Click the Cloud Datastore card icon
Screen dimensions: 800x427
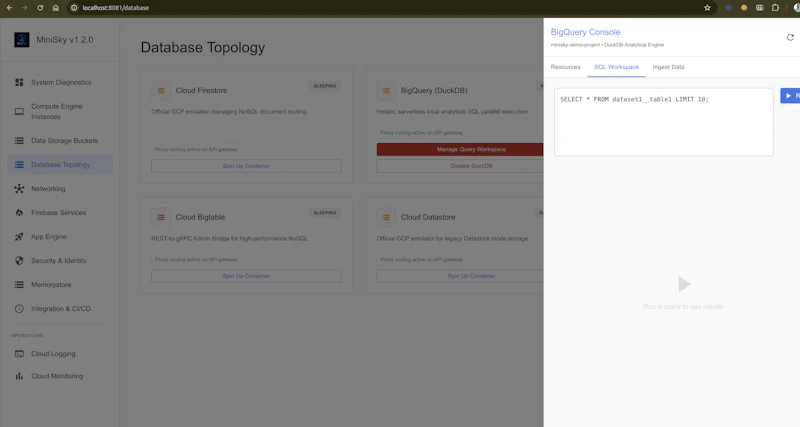click(386, 217)
